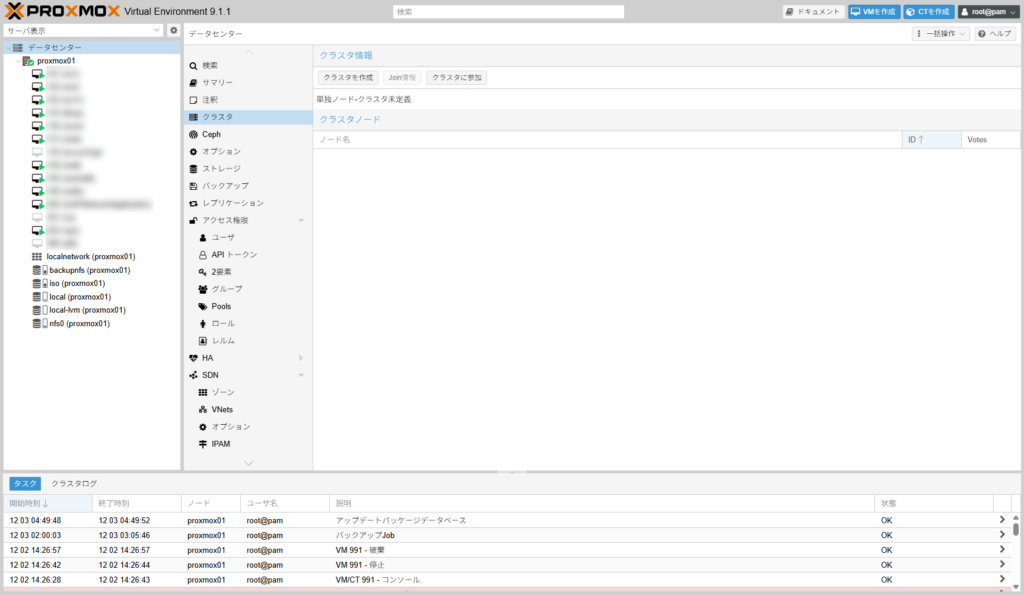Click the クラスタを作成 button

(348, 77)
